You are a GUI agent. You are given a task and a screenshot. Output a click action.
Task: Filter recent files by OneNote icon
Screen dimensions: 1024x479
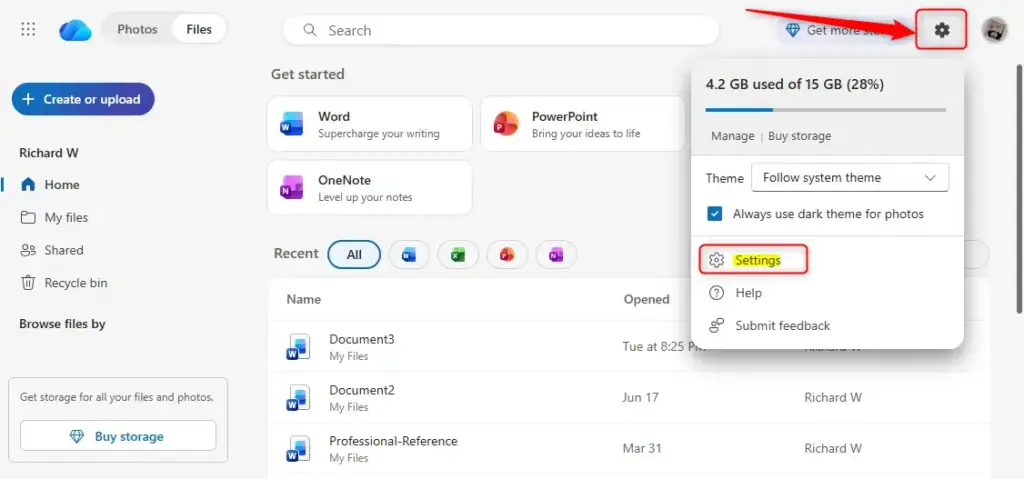click(556, 255)
